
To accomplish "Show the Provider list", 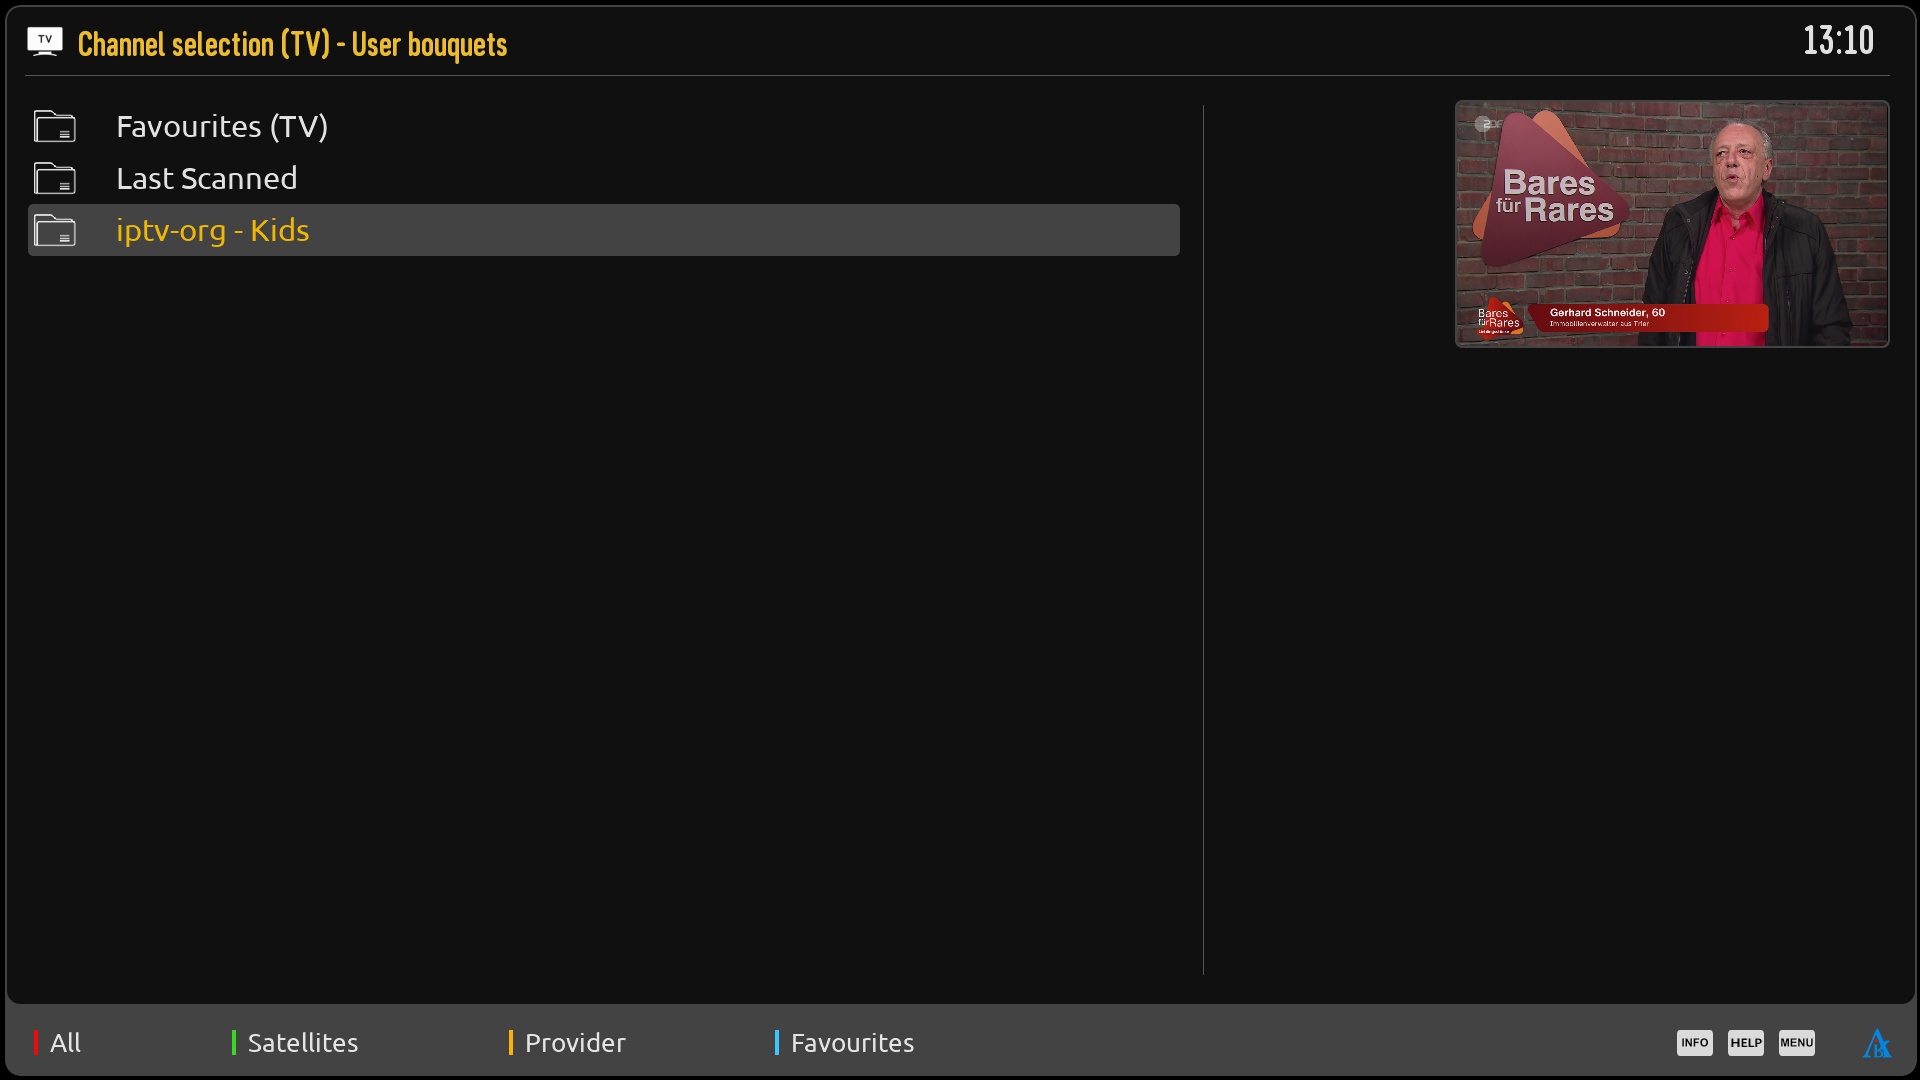I will (x=575, y=1043).
